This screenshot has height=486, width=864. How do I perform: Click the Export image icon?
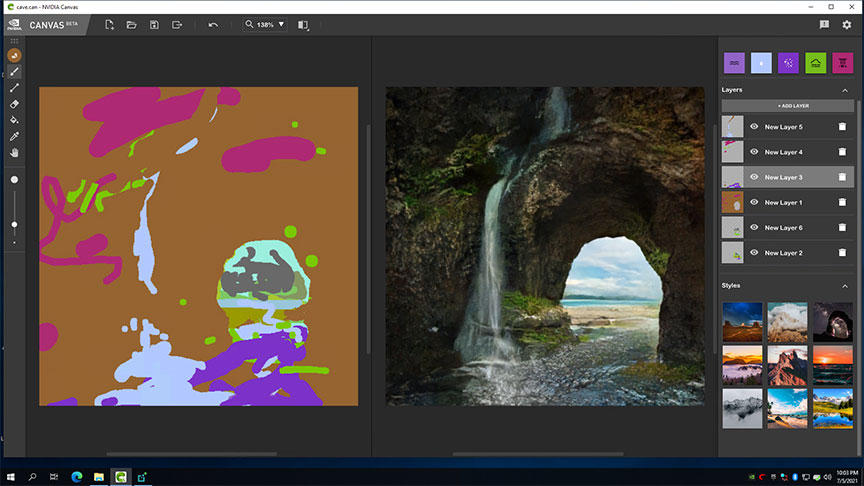tap(177, 24)
